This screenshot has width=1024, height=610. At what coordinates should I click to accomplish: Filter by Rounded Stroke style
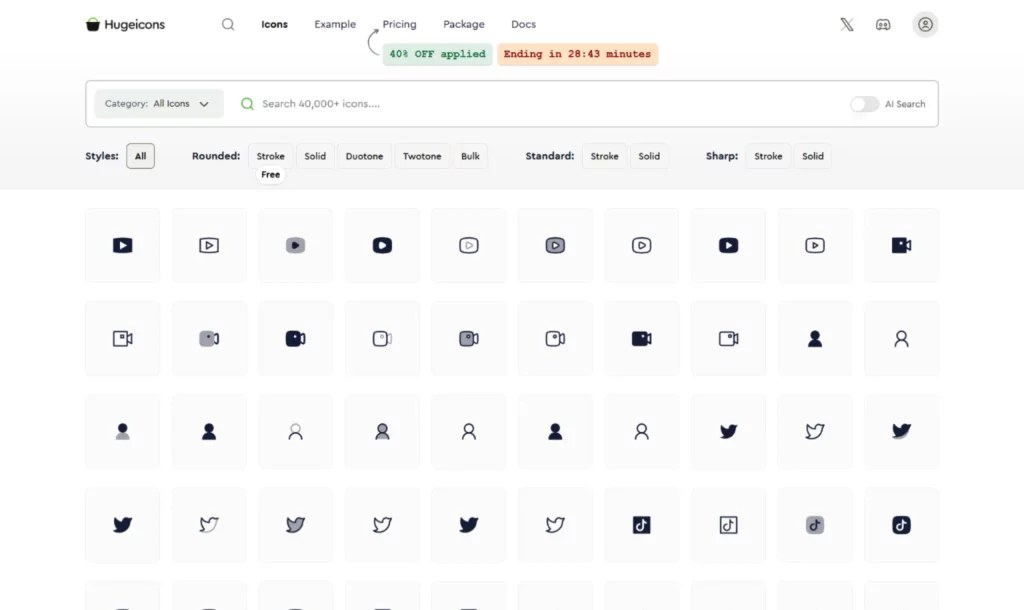coord(270,156)
